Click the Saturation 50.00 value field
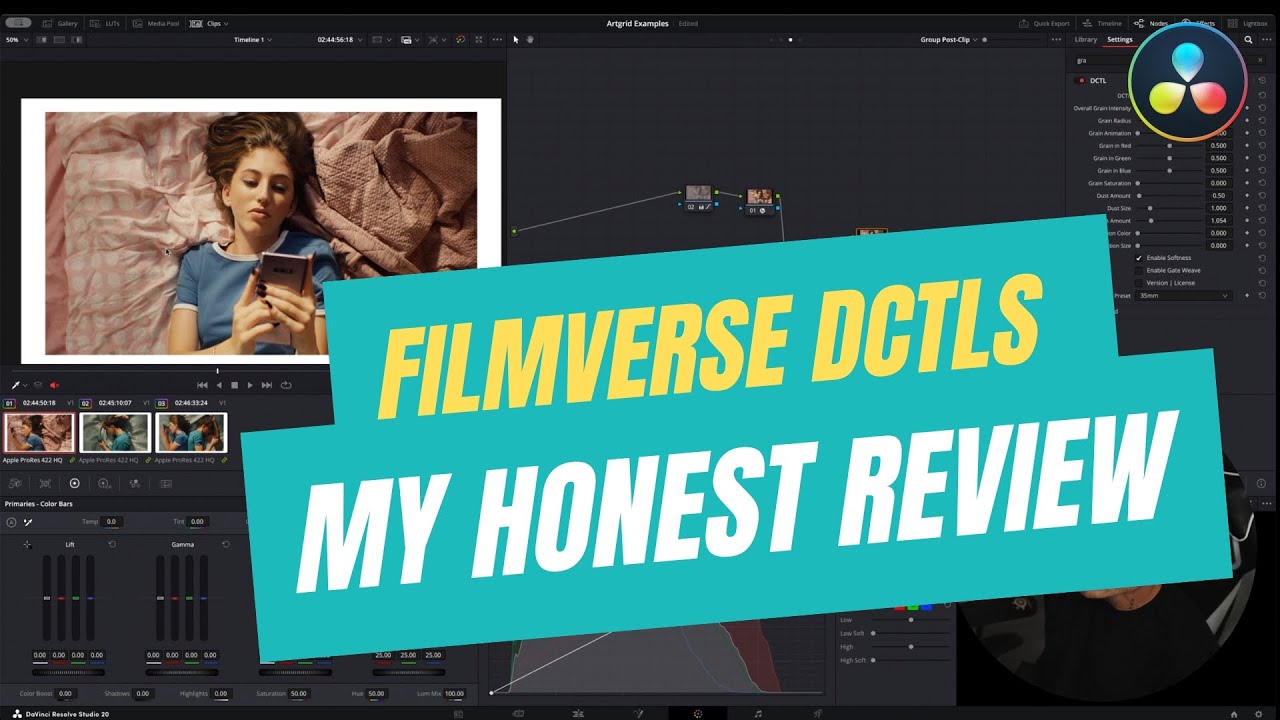This screenshot has width=1280, height=720. 298,693
